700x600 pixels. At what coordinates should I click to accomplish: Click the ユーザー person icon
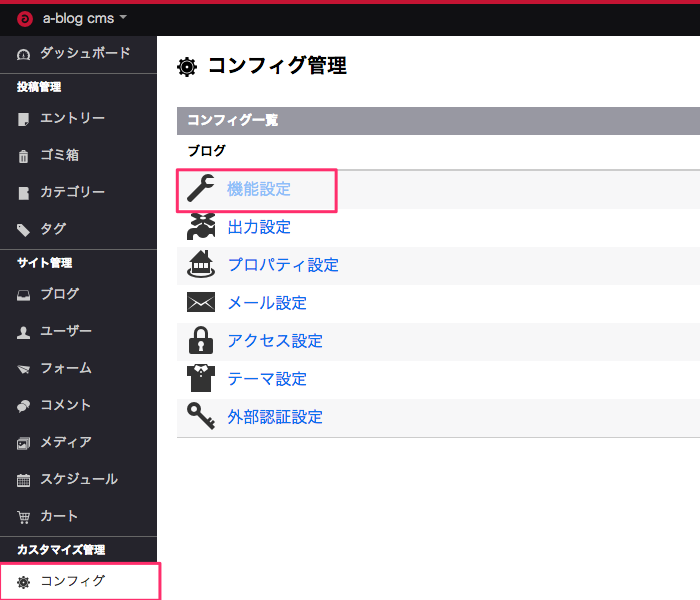click(23, 332)
